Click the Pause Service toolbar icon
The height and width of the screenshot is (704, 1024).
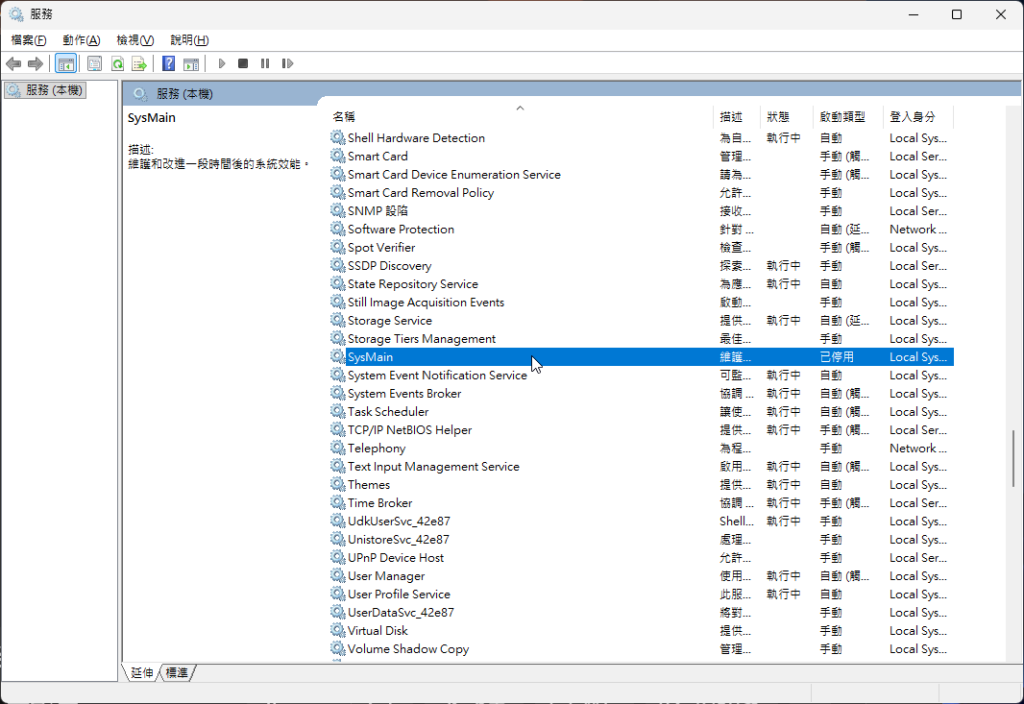(x=265, y=64)
